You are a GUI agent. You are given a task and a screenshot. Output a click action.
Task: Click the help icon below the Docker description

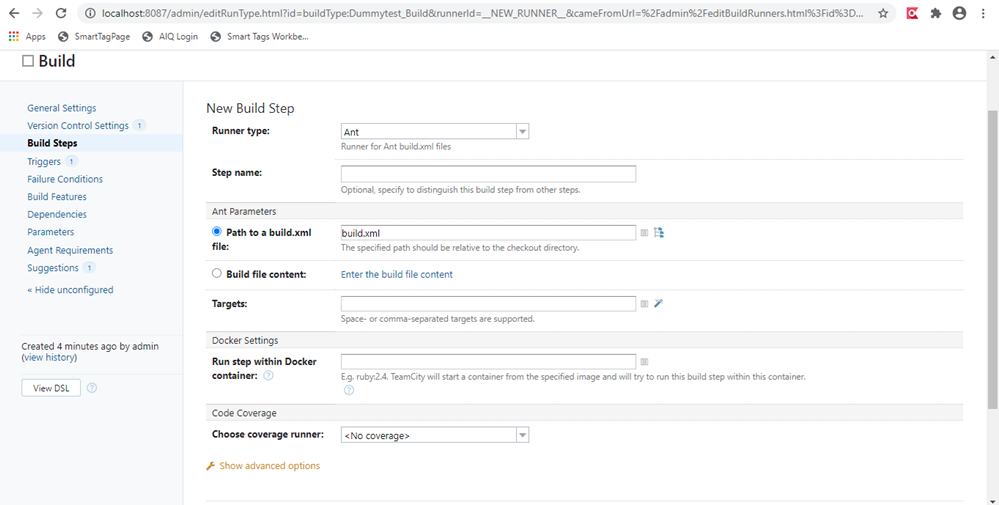349,390
